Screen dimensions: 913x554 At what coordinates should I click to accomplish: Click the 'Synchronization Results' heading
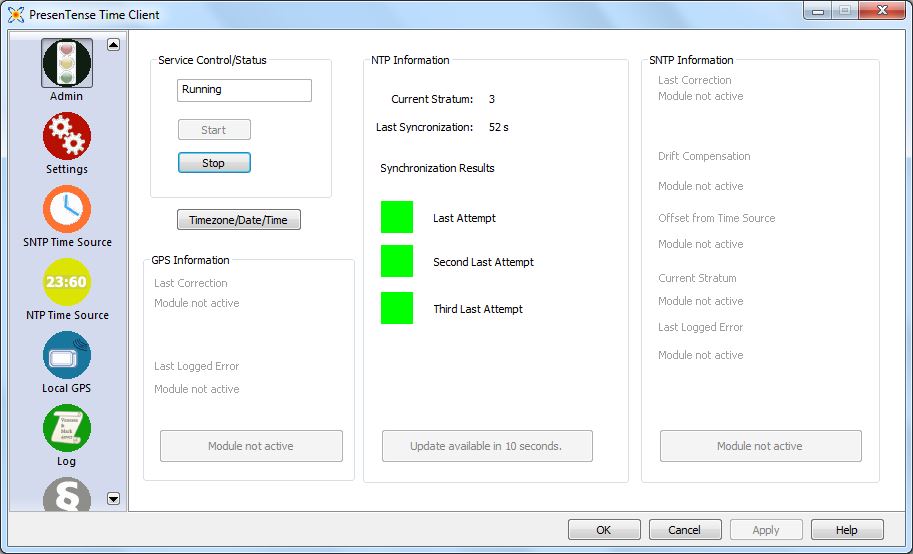click(x=437, y=168)
